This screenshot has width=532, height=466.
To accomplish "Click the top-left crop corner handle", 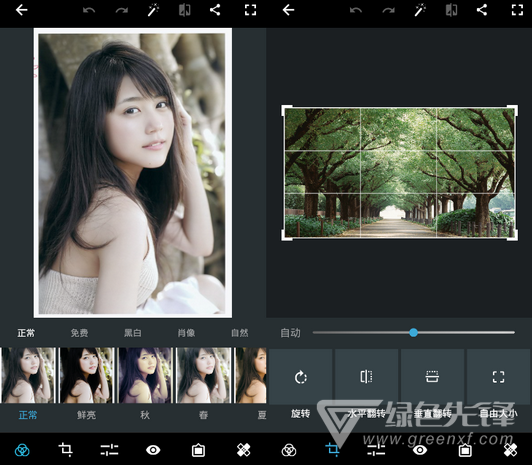I will point(287,110).
